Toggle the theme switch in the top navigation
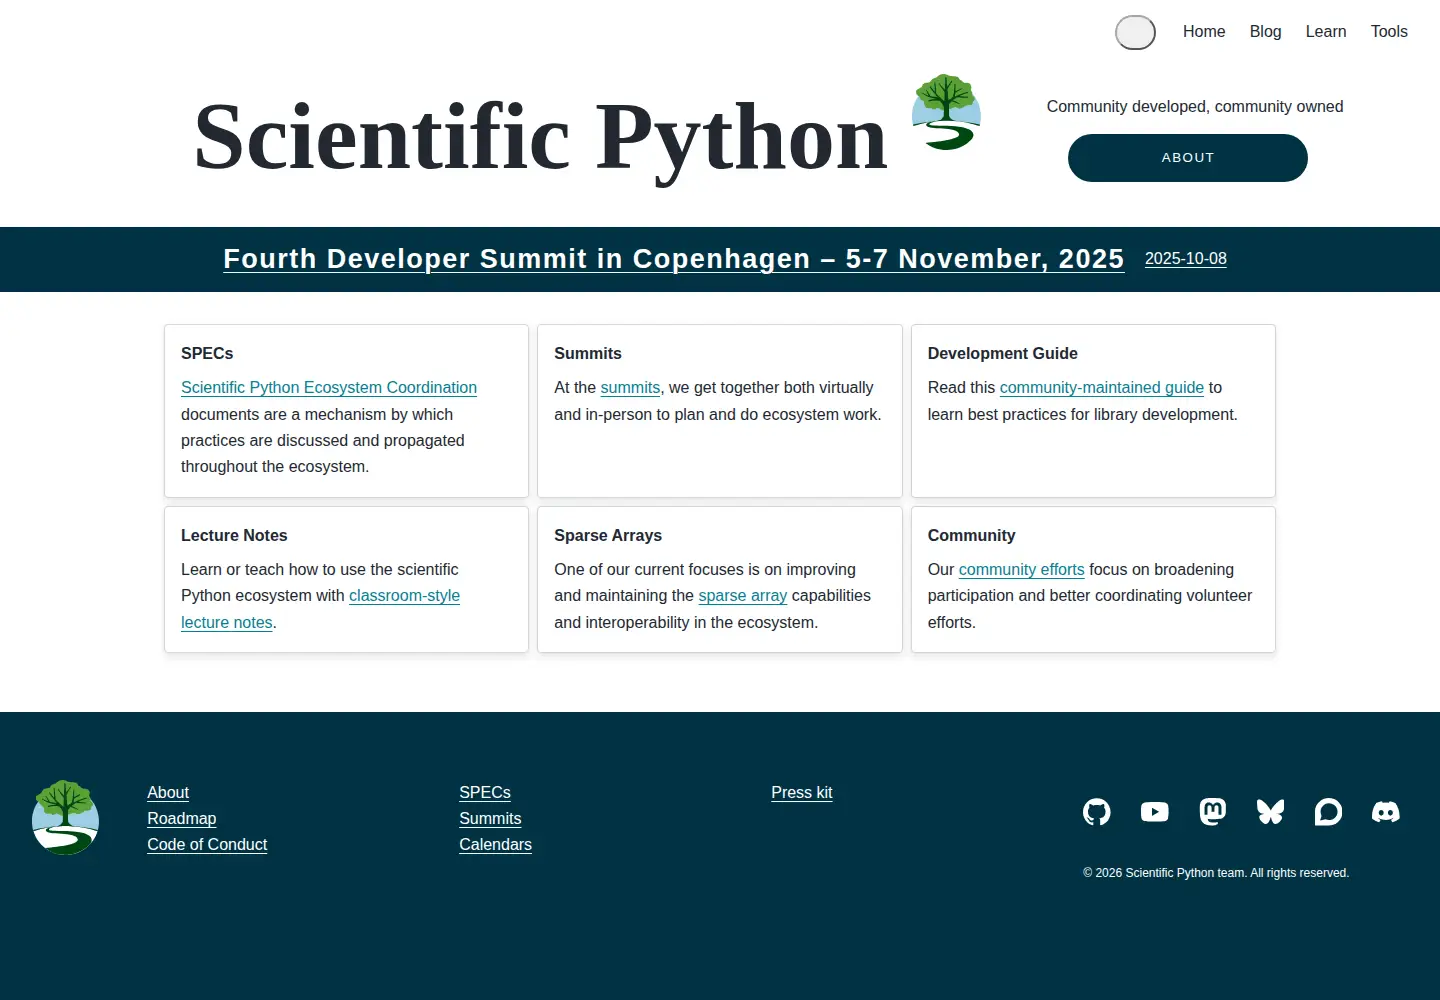The width and height of the screenshot is (1440, 1000). [x=1135, y=32]
